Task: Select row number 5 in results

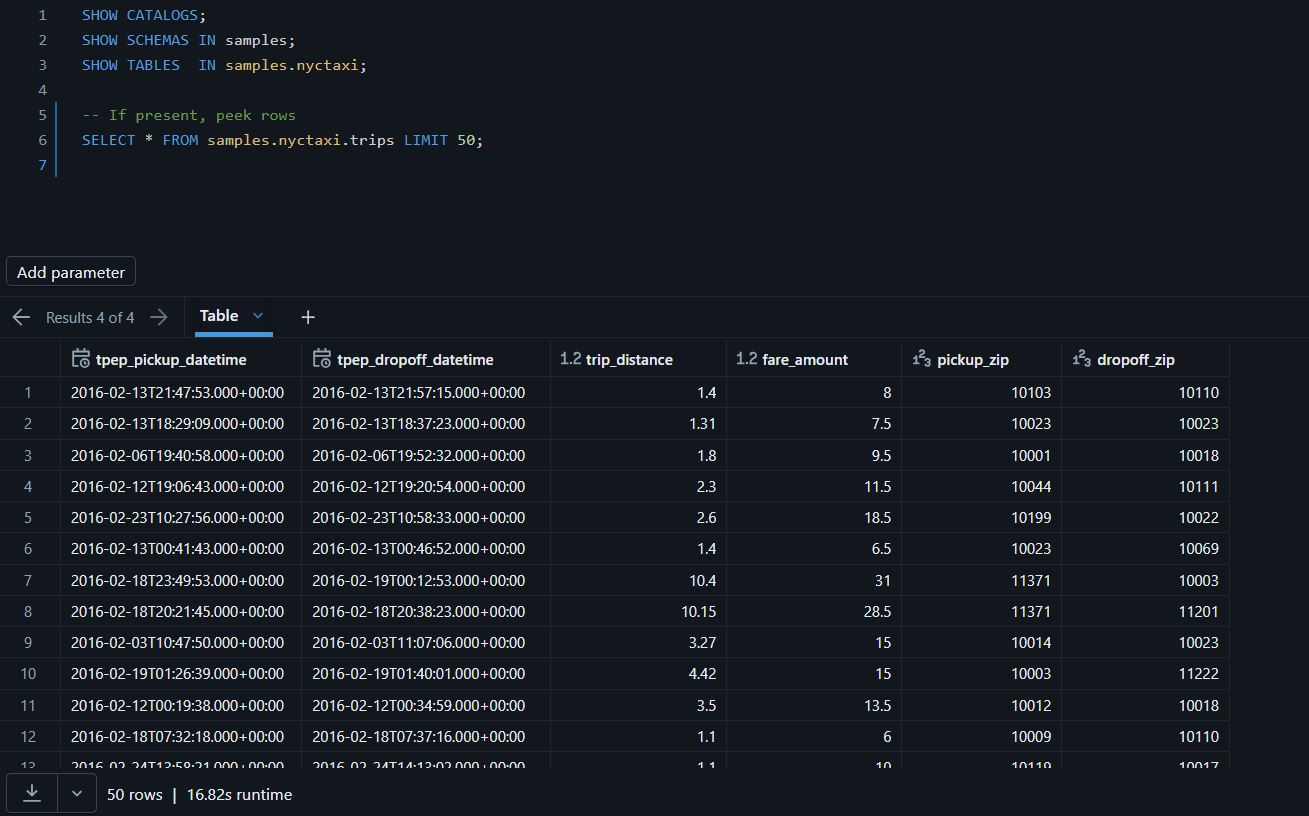Action: click(28, 518)
